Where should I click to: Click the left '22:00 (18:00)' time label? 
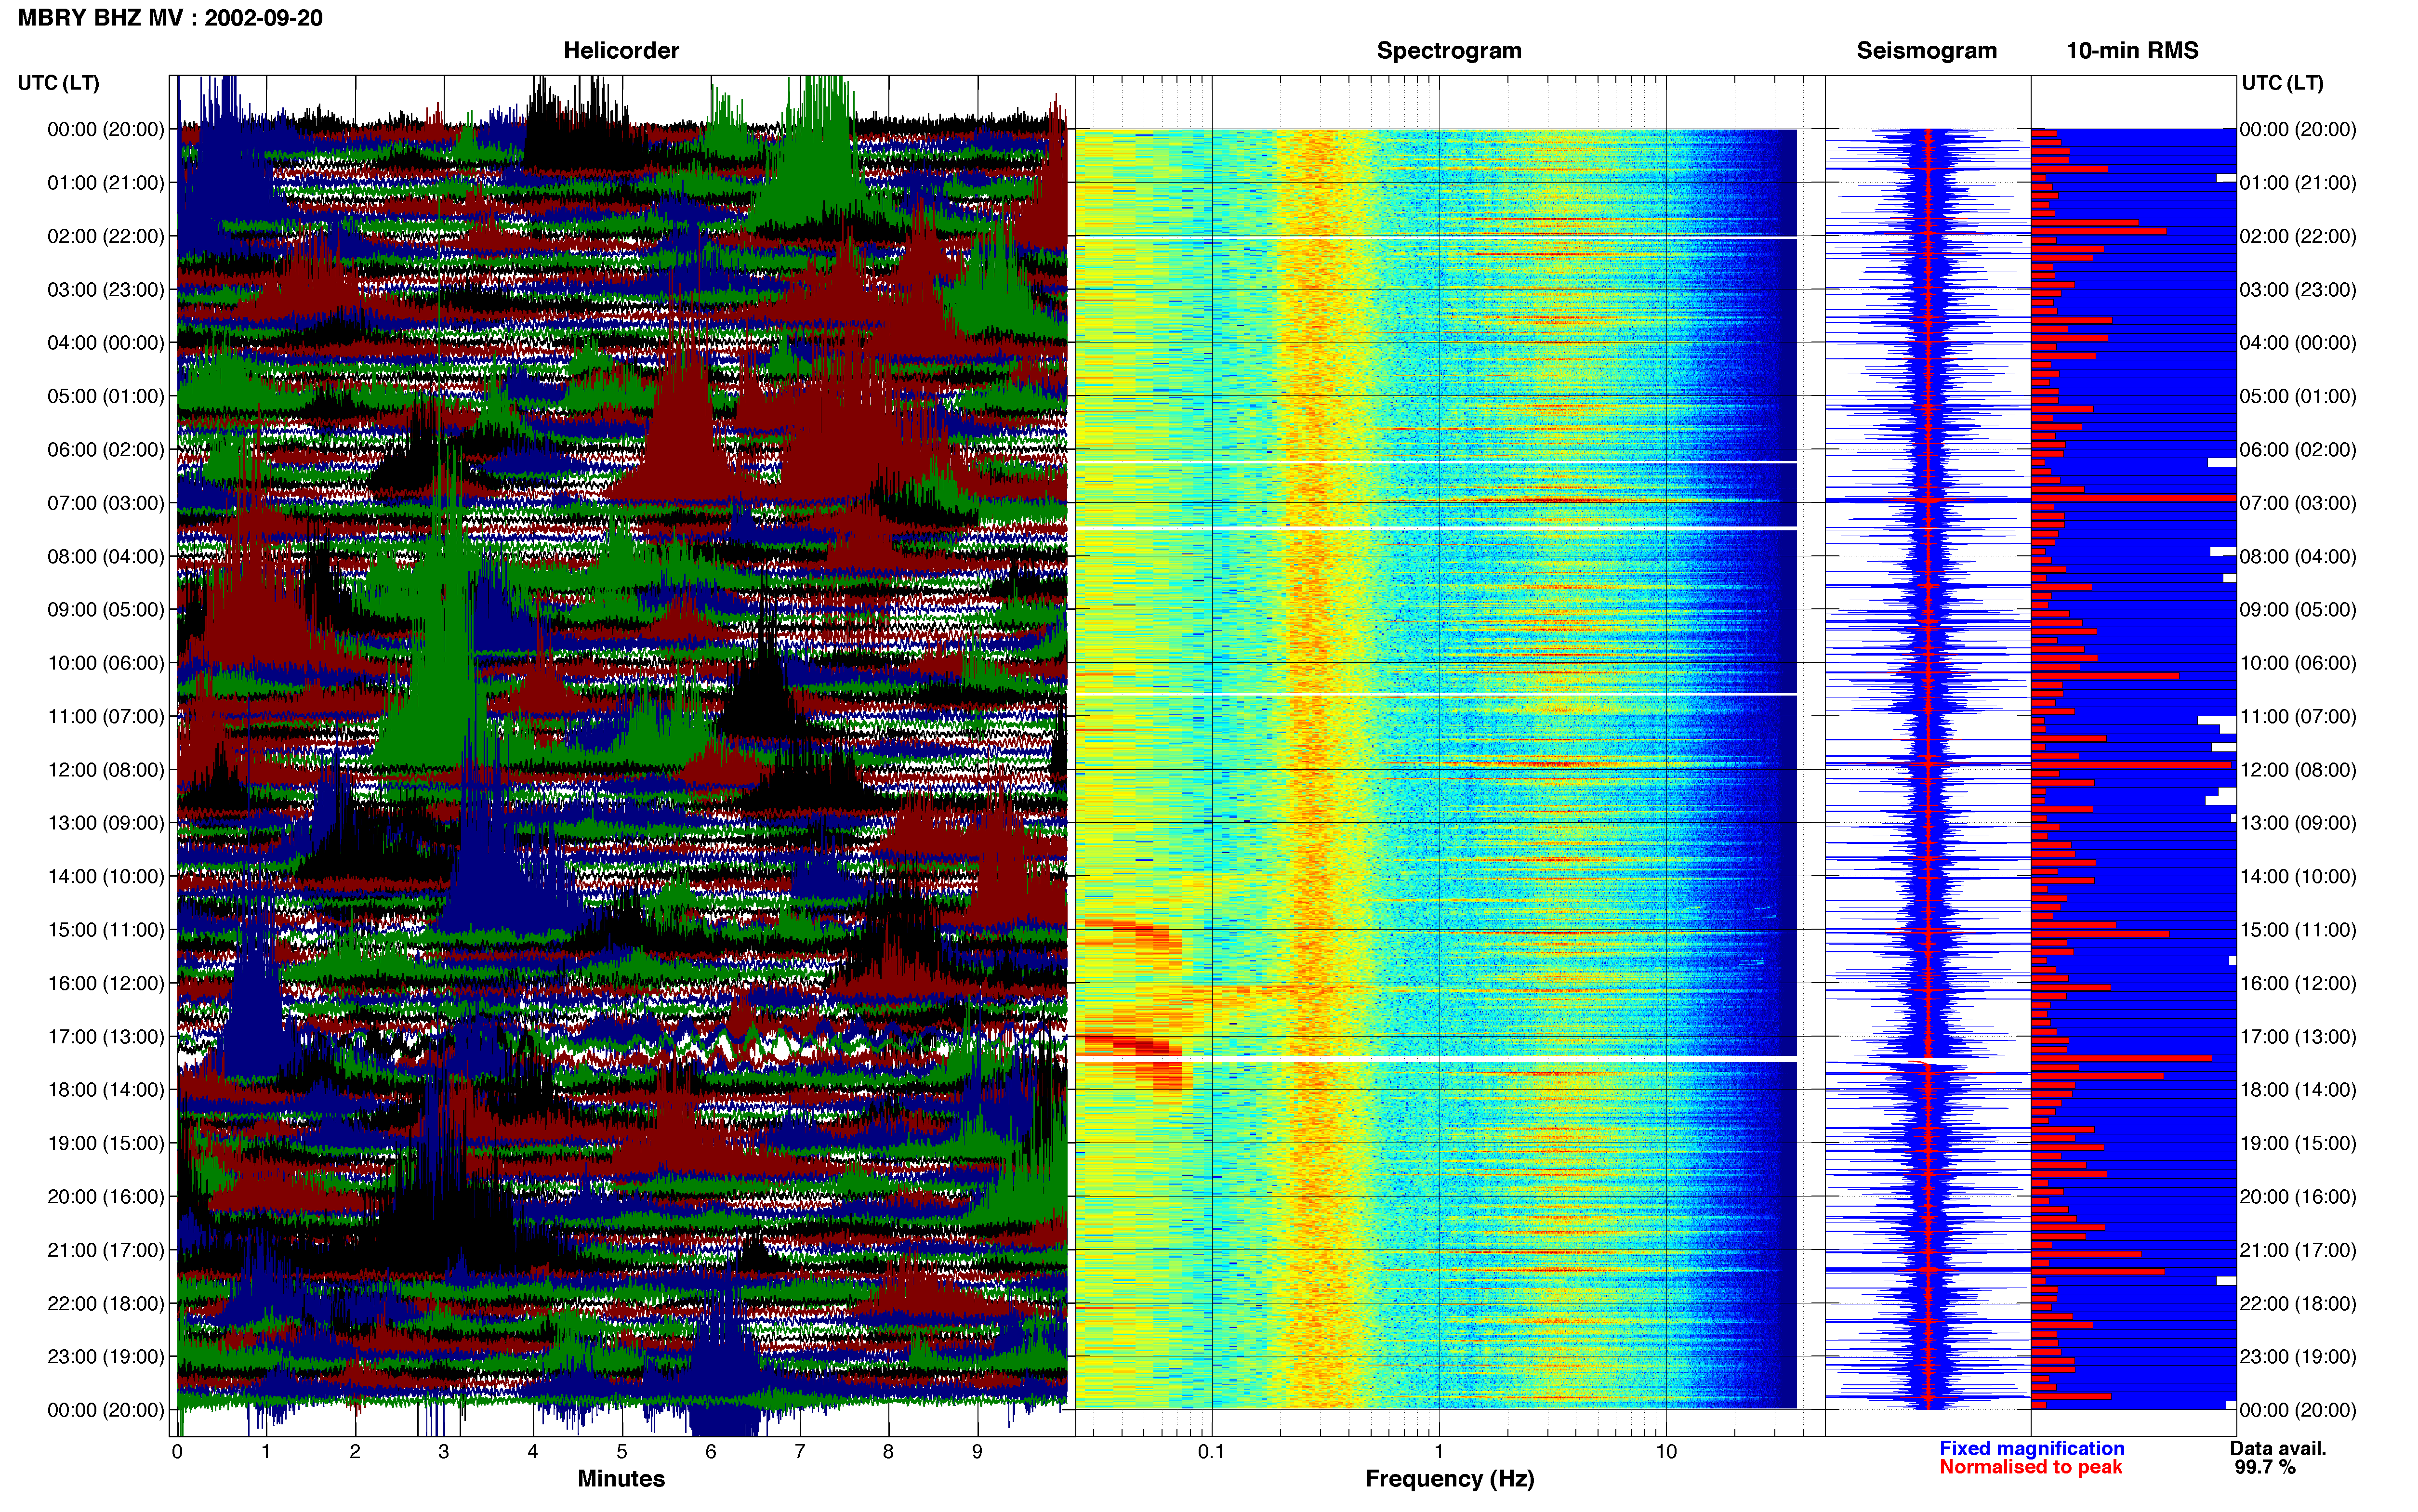pos(106,1303)
